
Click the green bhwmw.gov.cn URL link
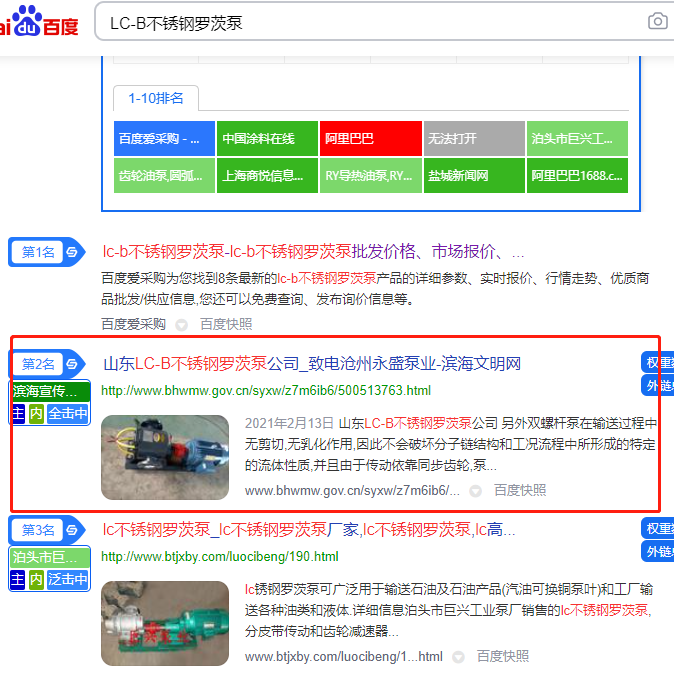pos(266,390)
